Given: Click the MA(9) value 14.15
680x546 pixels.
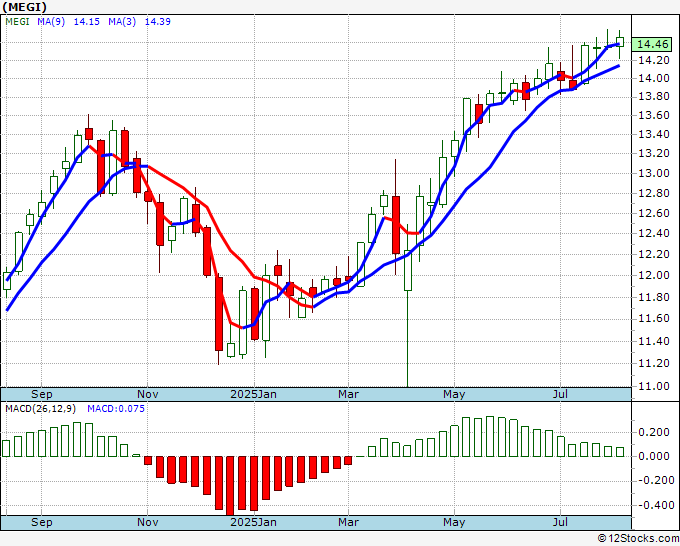Looking at the screenshot, I should tap(87, 21).
